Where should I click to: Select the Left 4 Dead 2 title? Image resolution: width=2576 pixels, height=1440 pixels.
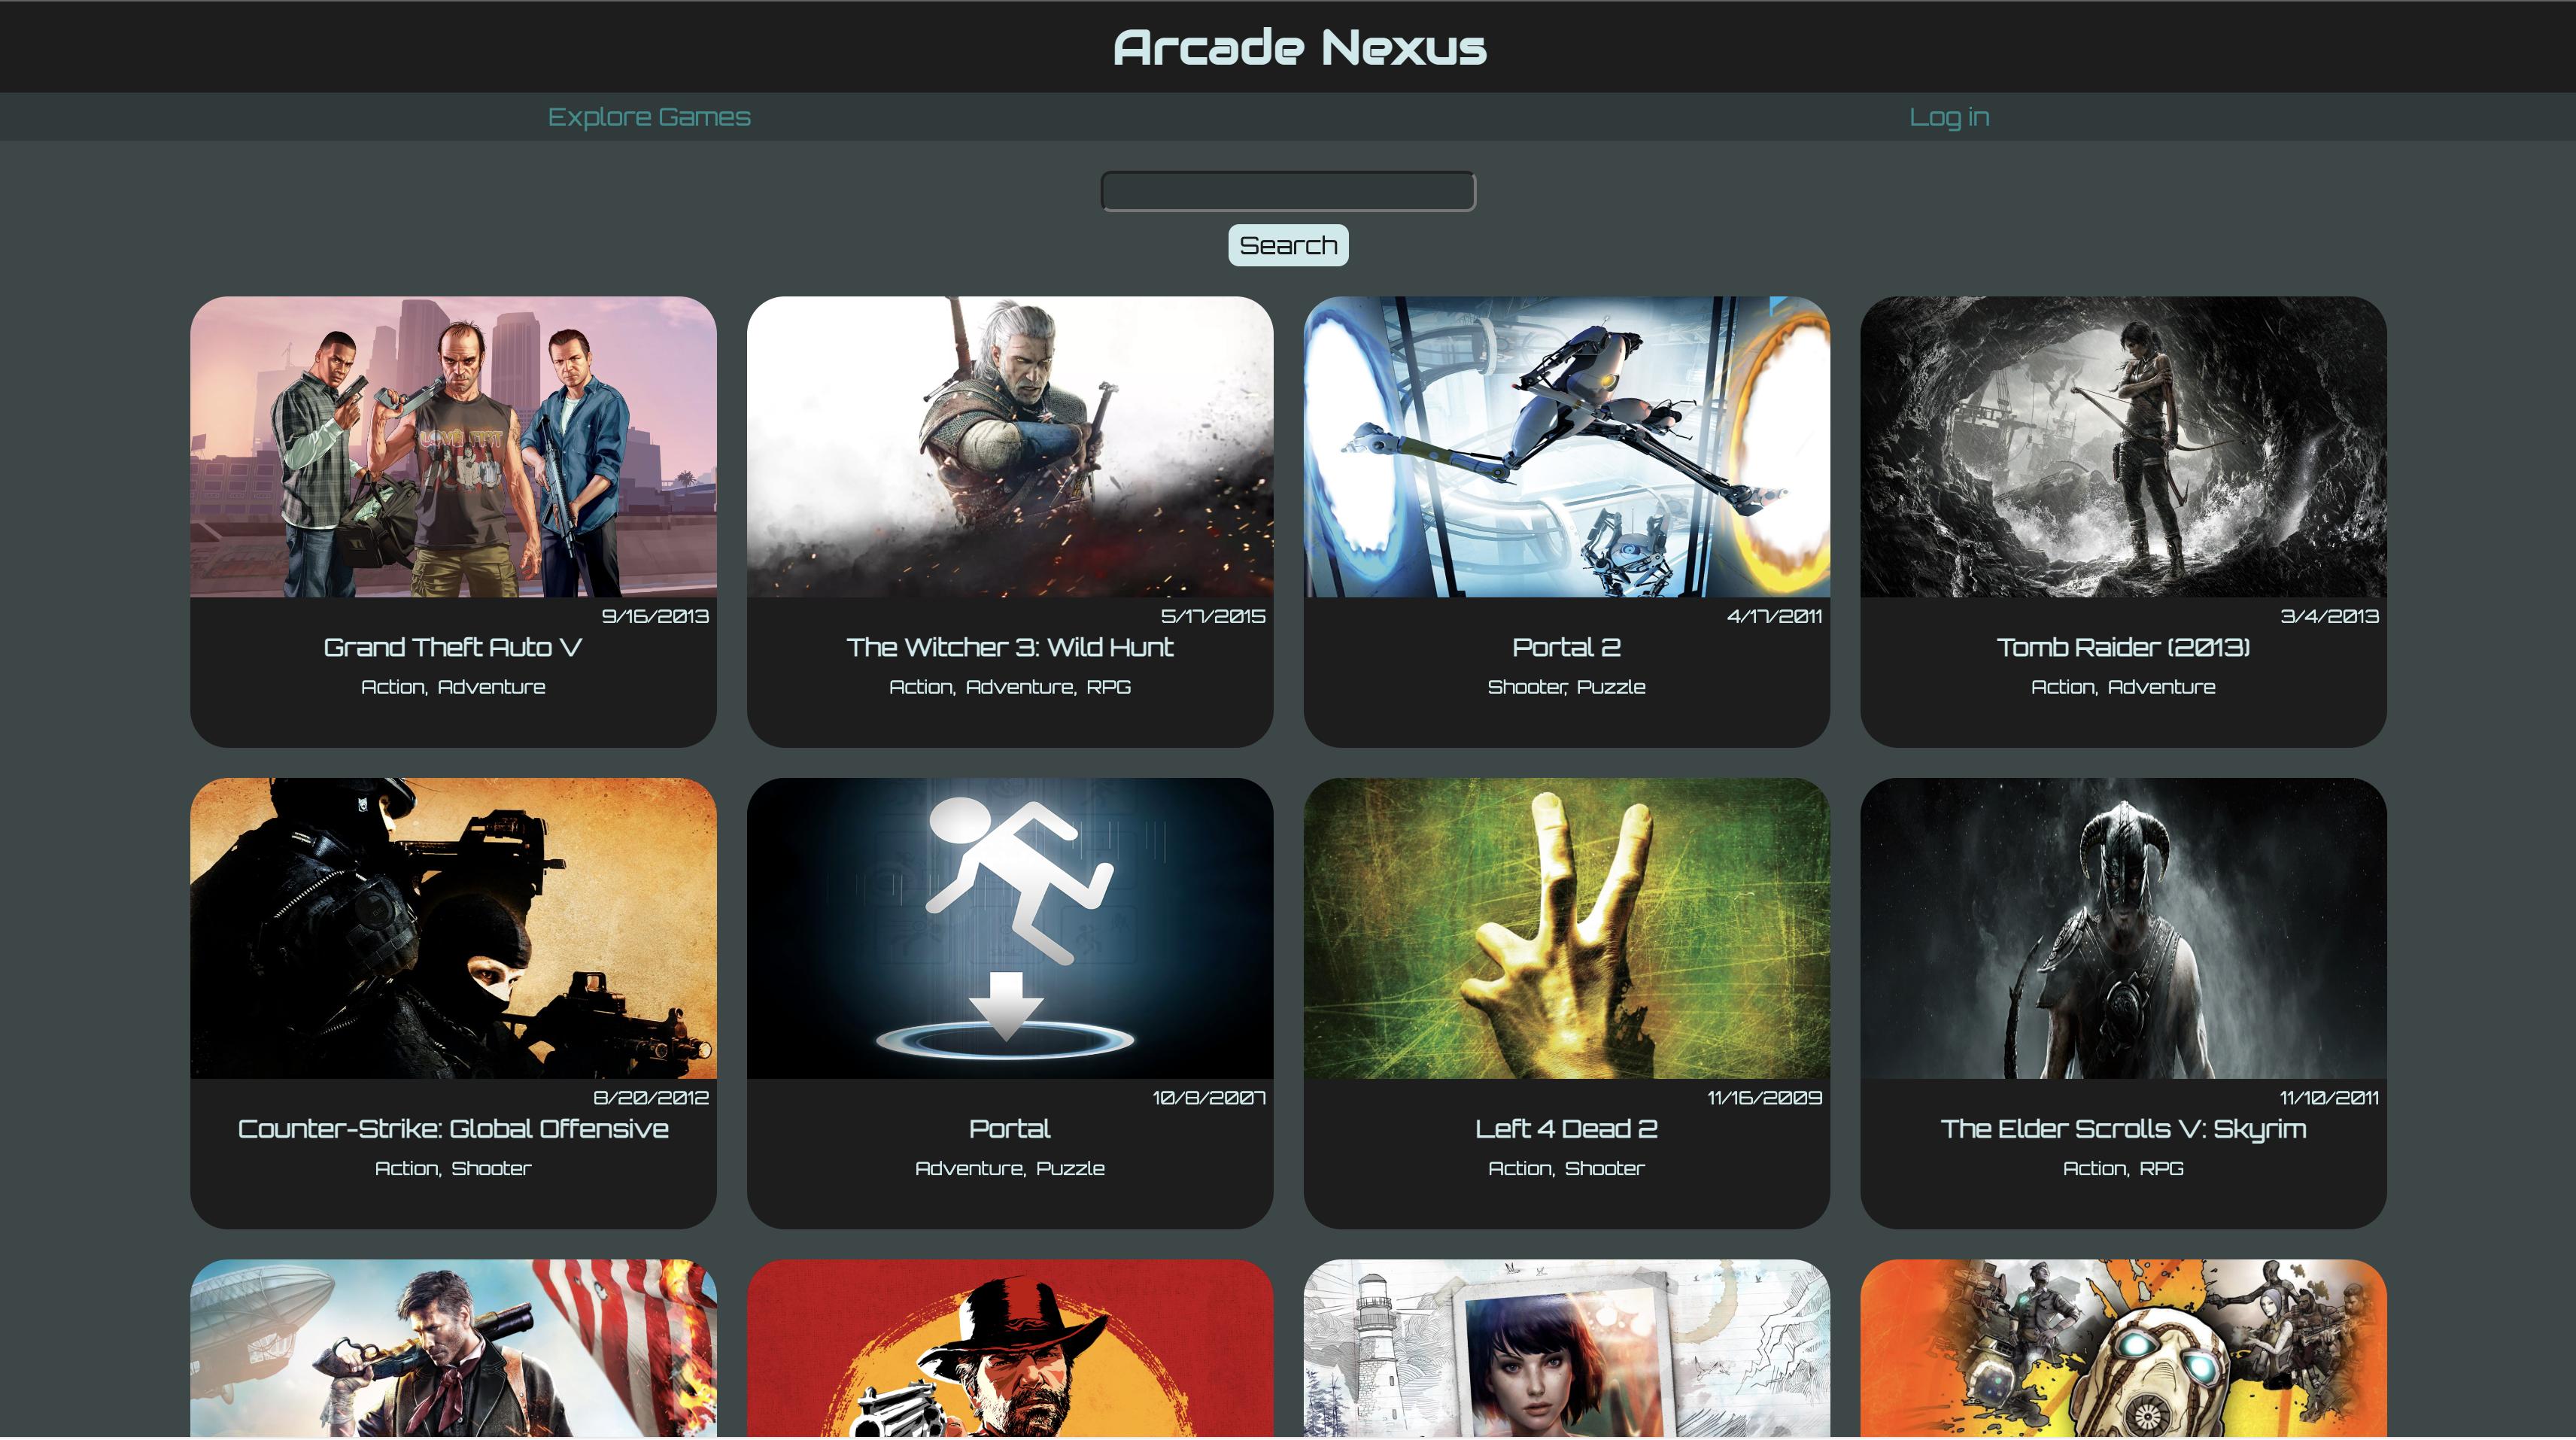[1567, 1129]
